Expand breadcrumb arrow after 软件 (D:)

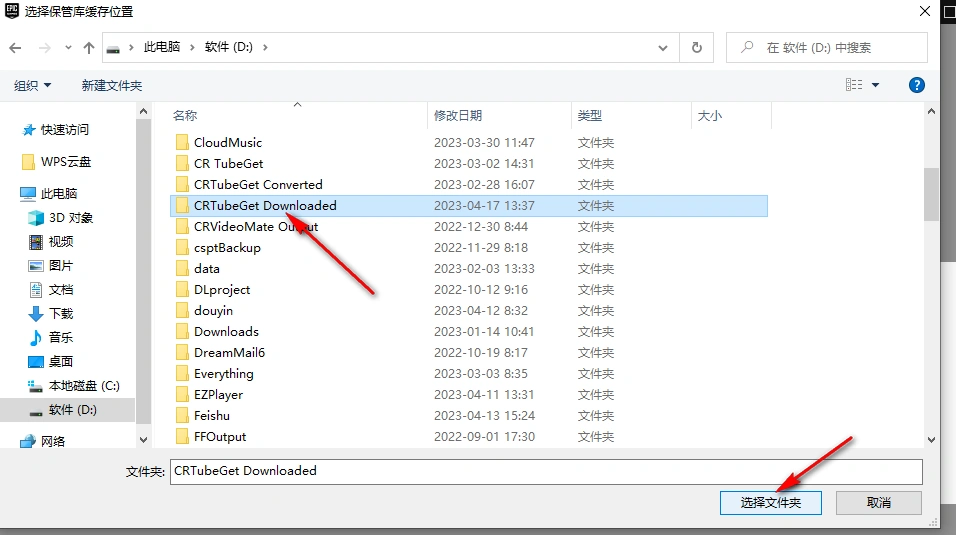click(265, 48)
